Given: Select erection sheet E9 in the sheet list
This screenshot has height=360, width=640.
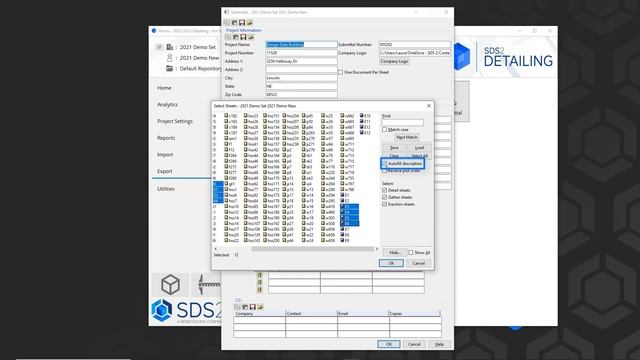Looking at the screenshot, I should [x=345, y=241].
